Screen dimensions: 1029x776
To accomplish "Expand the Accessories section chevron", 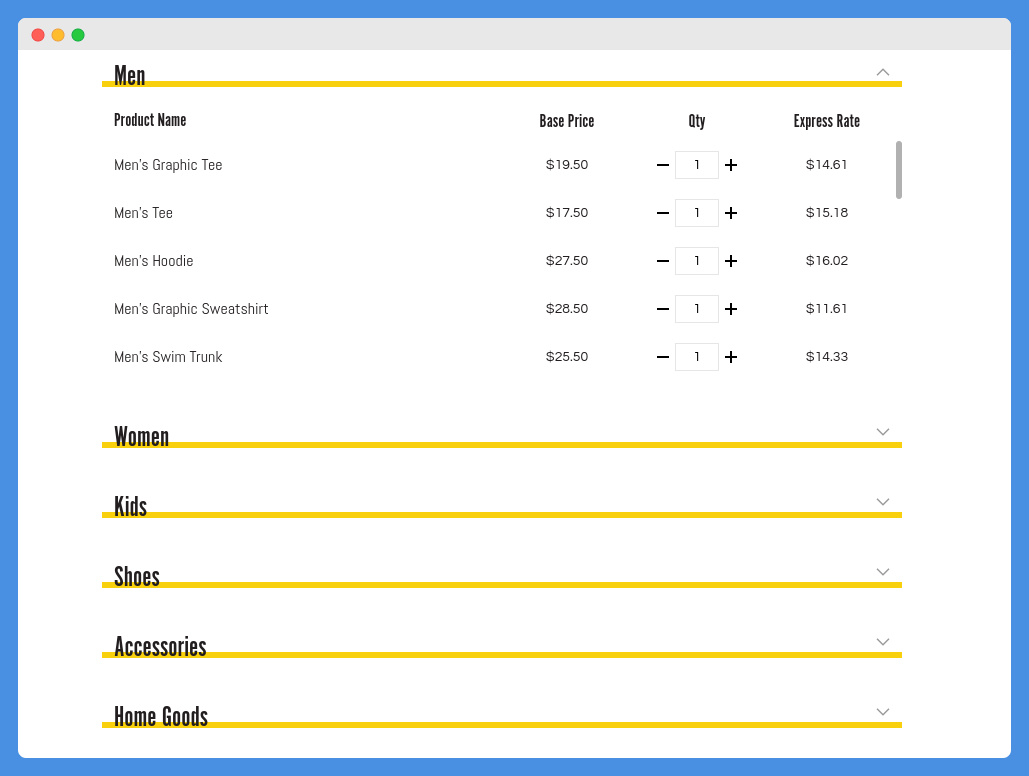I will [883, 641].
